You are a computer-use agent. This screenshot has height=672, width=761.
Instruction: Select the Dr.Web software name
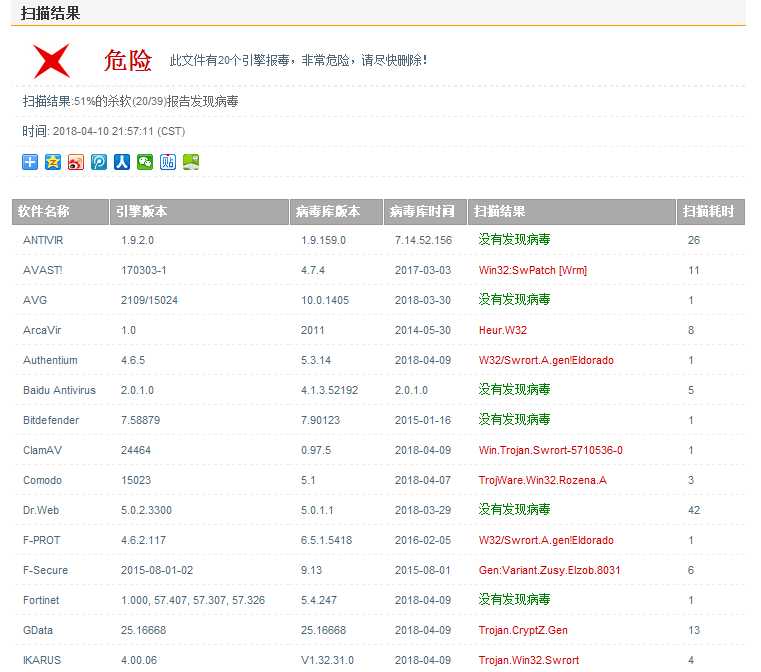[x=41, y=510]
